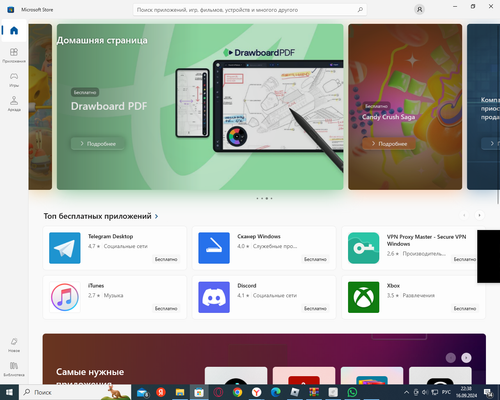Image resolution: width=500 pixels, height=400 pixels.
Task: Click Details button for Candy Crush Saga
Action: click(389, 144)
